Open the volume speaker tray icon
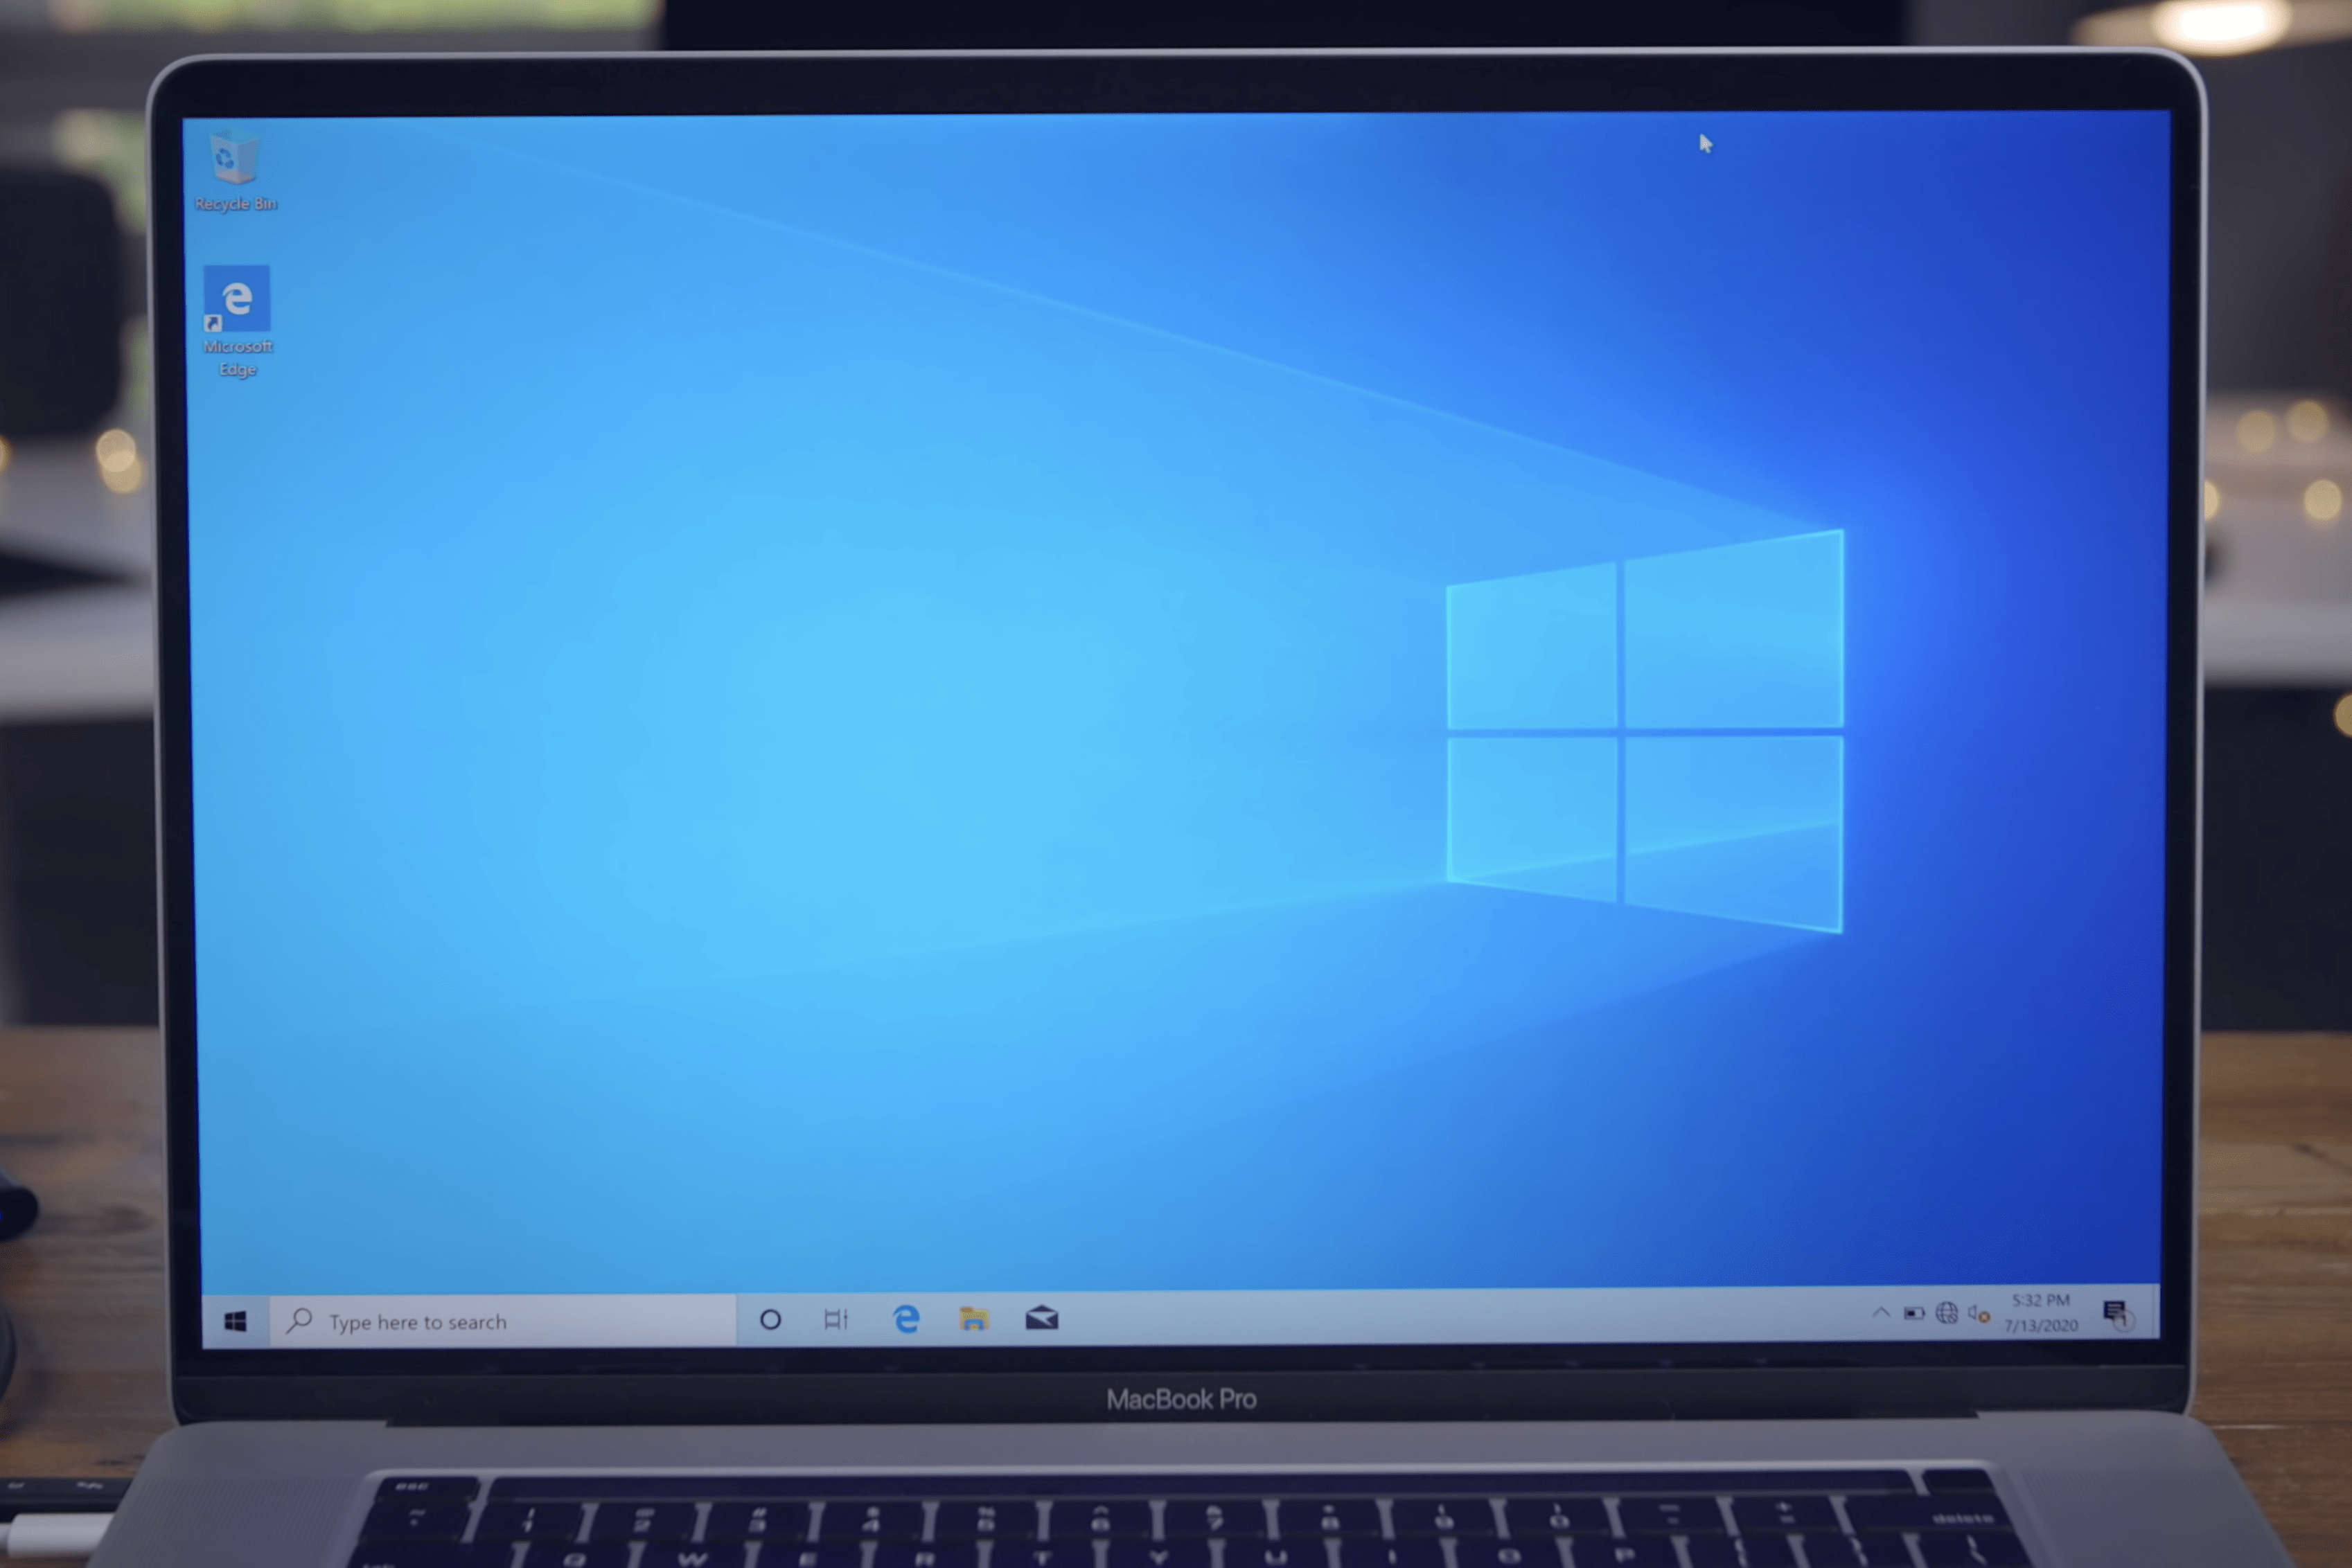 pos(1978,1313)
